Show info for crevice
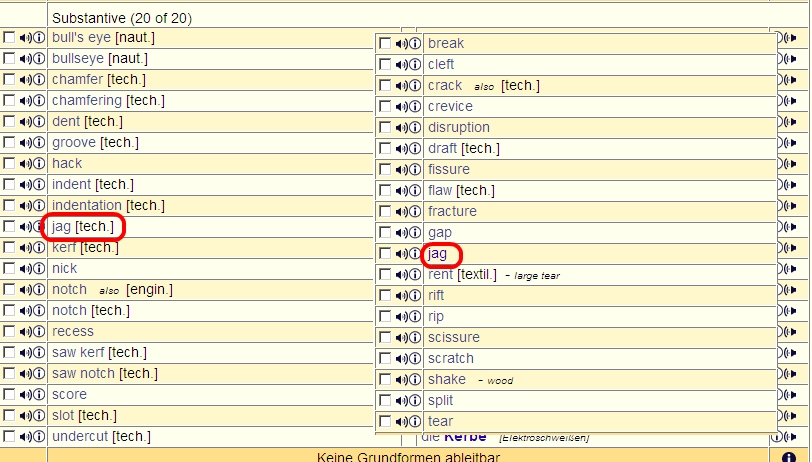Image resolution: width=812 pixels, height=462 pixels. [x=415, y=106]
